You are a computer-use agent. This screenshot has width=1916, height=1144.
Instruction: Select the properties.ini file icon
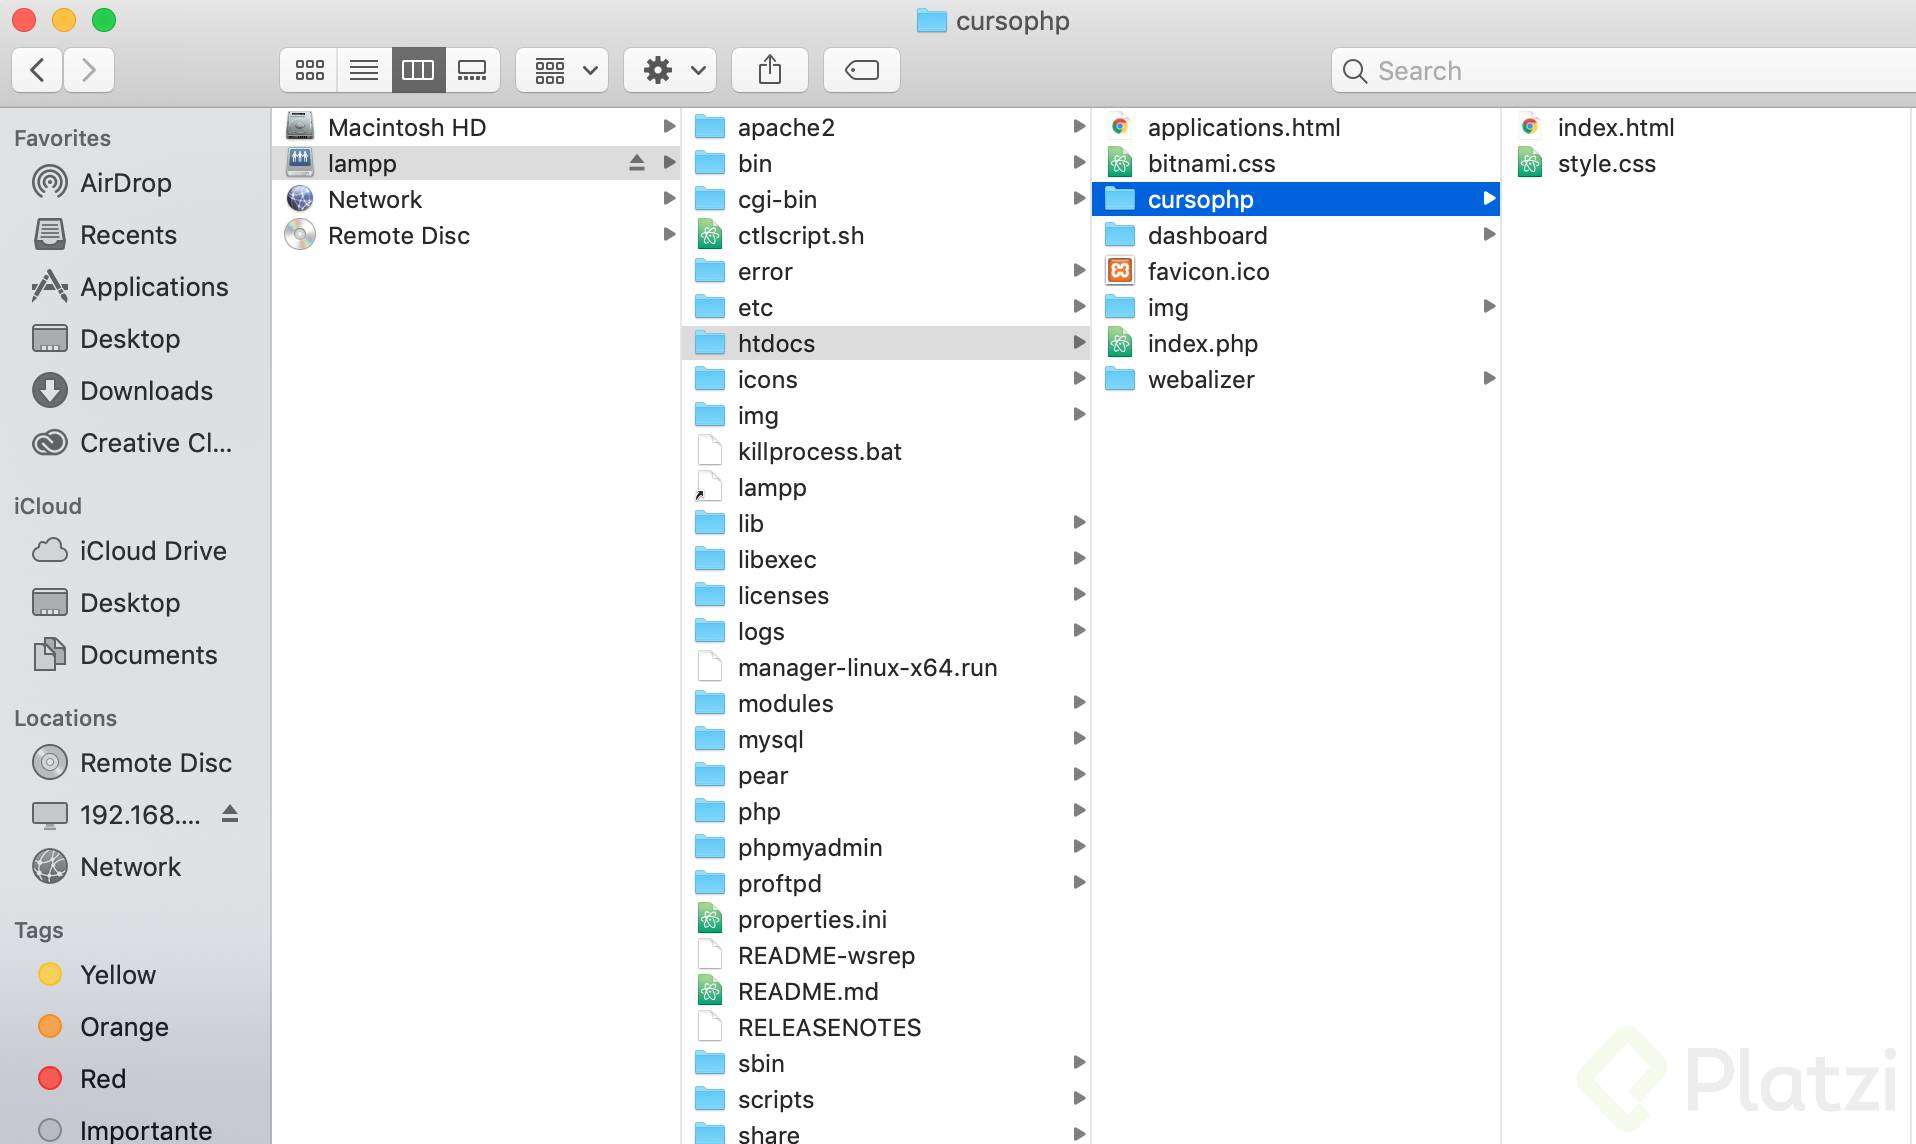[x=710, y=919]
